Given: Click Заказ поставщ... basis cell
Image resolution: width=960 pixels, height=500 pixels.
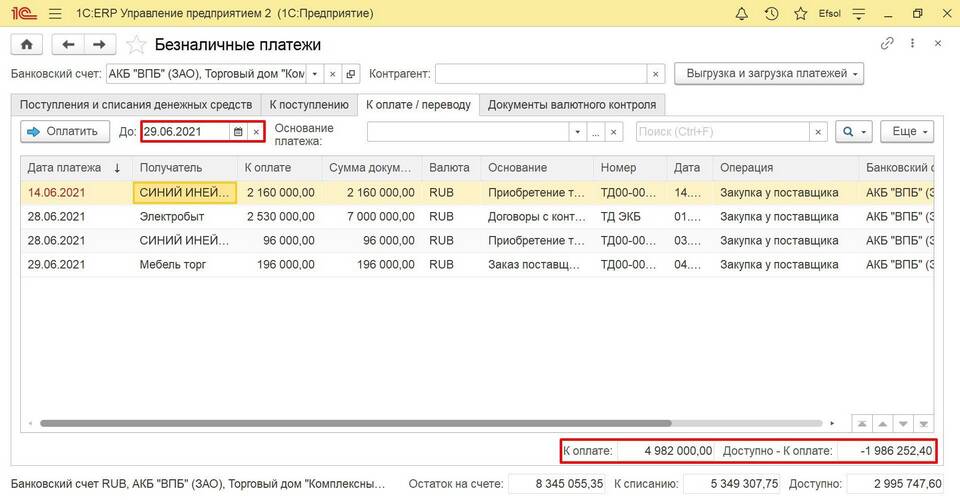Looking at the screenshot, I should [537, 265].
